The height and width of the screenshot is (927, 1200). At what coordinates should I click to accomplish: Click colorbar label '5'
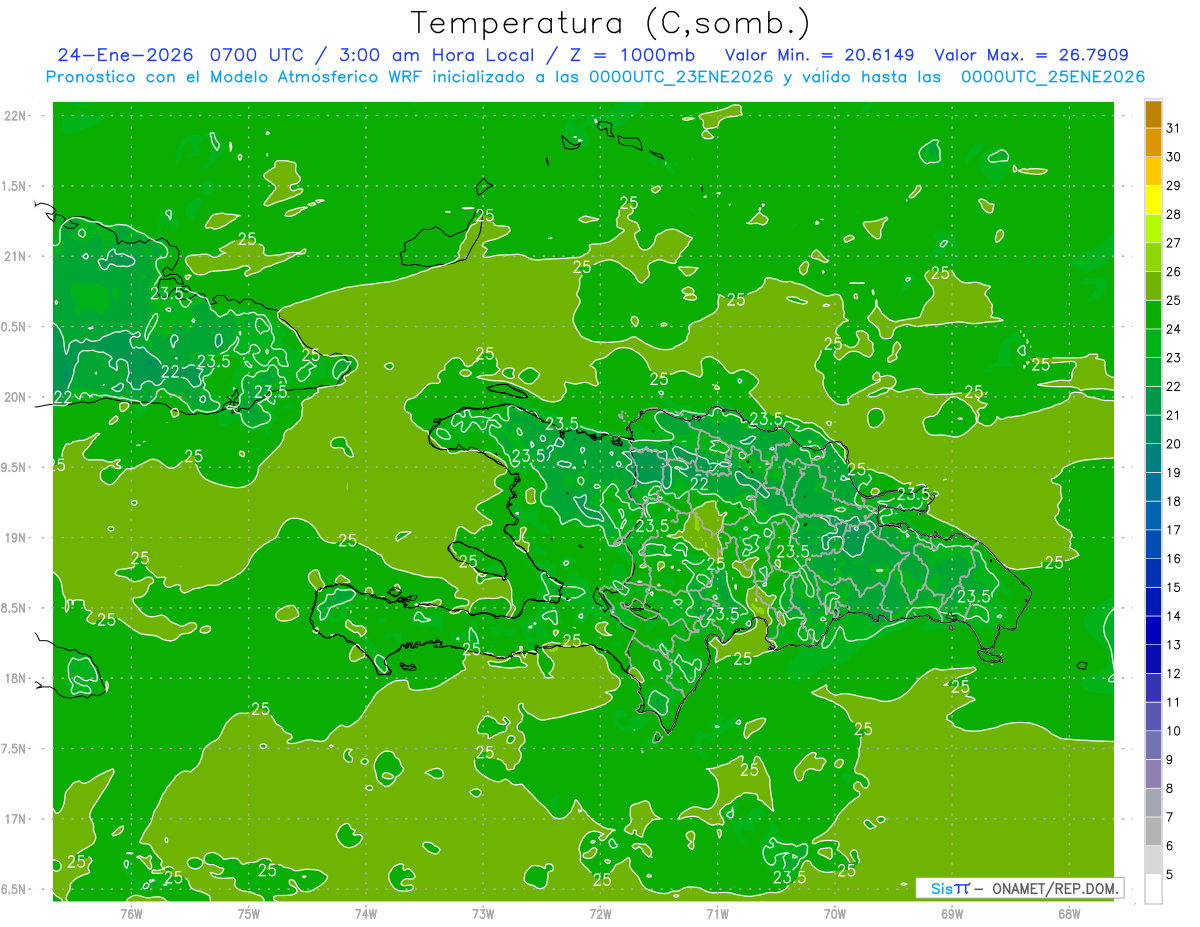(x=1170, y=874)
